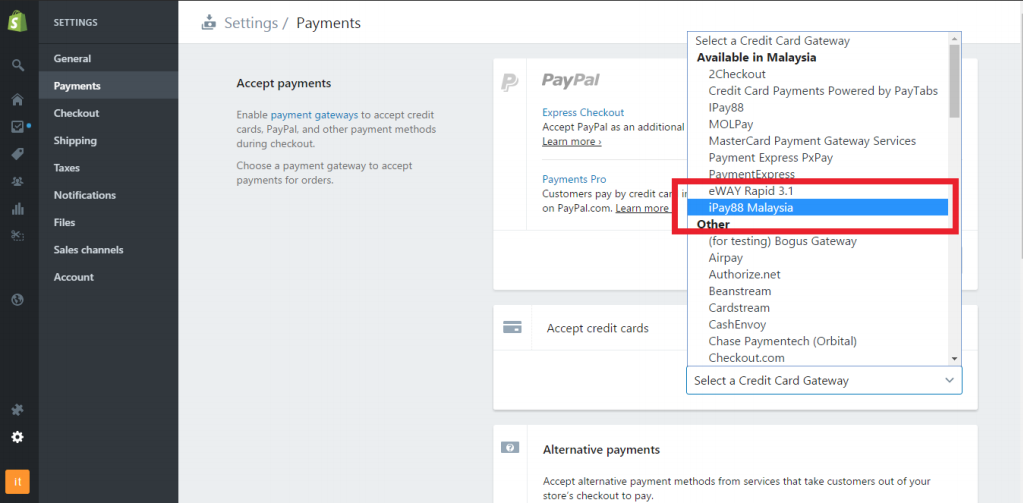Go to Home via house icon

coord(18,100)
